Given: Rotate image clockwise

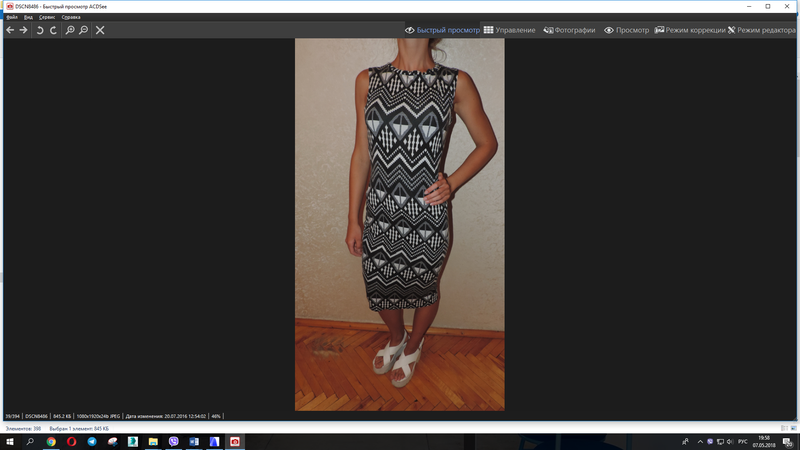Looking at the screenshot, I should tap(53, 30).
